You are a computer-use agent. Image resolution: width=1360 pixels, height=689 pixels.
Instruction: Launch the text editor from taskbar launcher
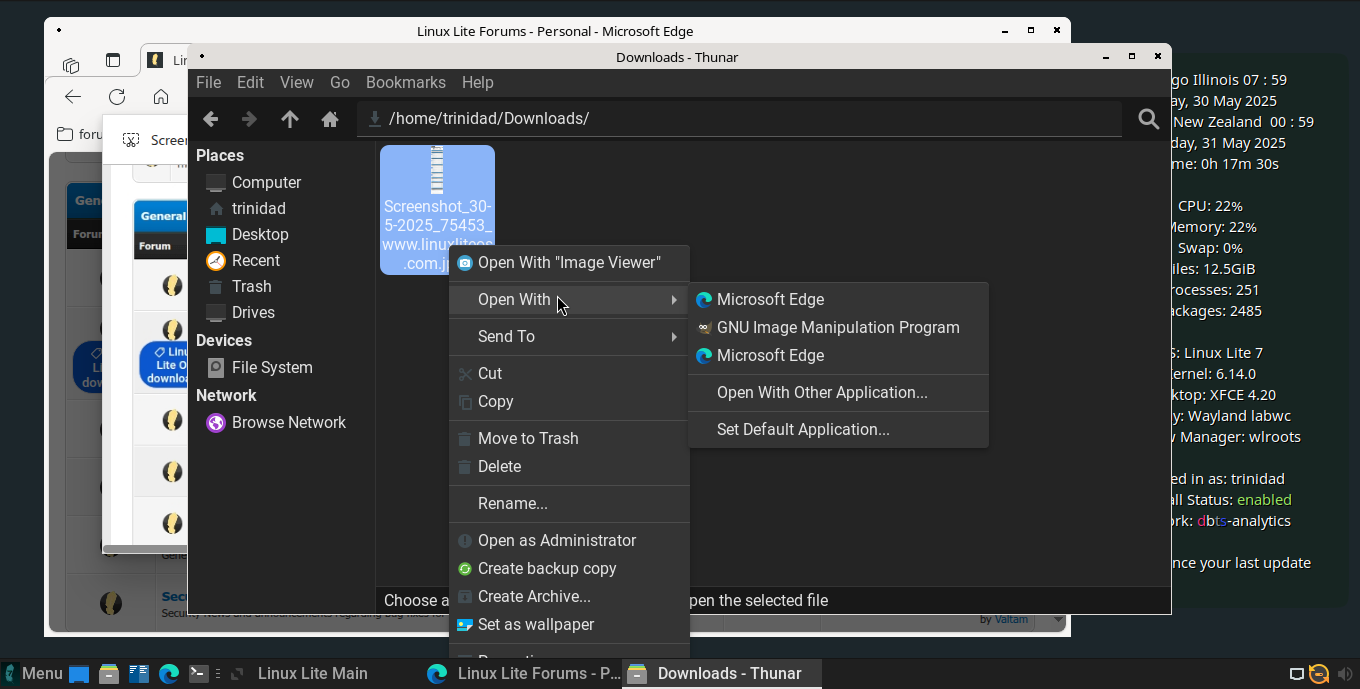[139, 674]
